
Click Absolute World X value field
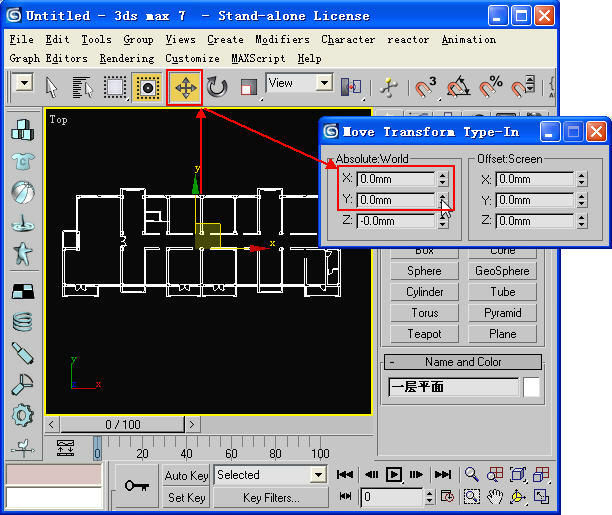[x=395, y=179]
